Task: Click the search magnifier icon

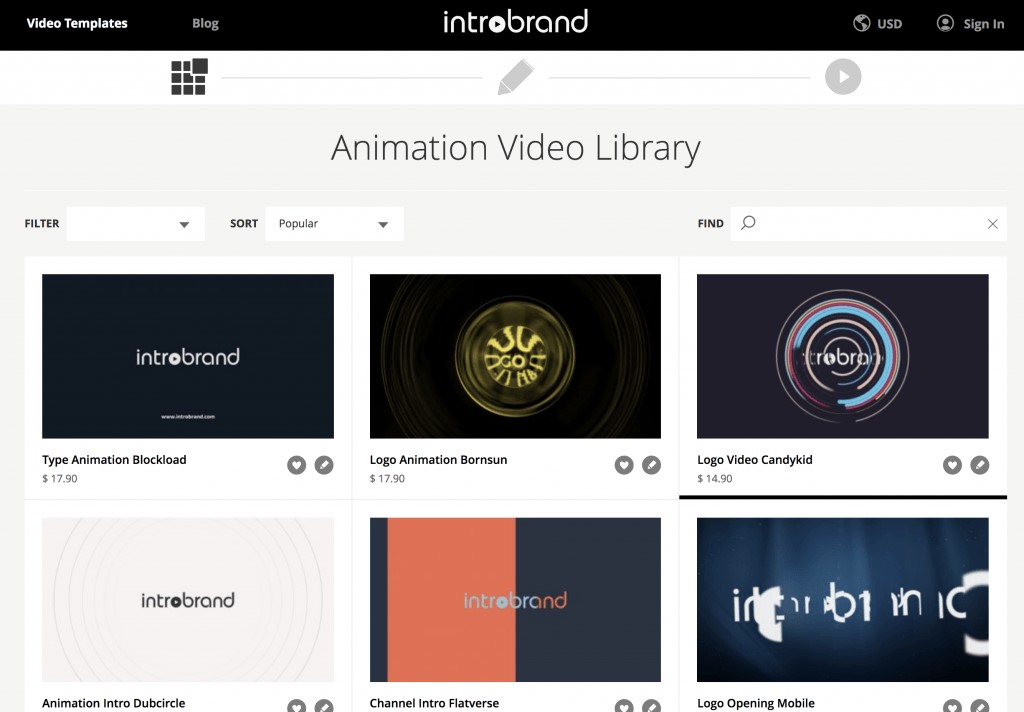Action: tap(748, 223)
